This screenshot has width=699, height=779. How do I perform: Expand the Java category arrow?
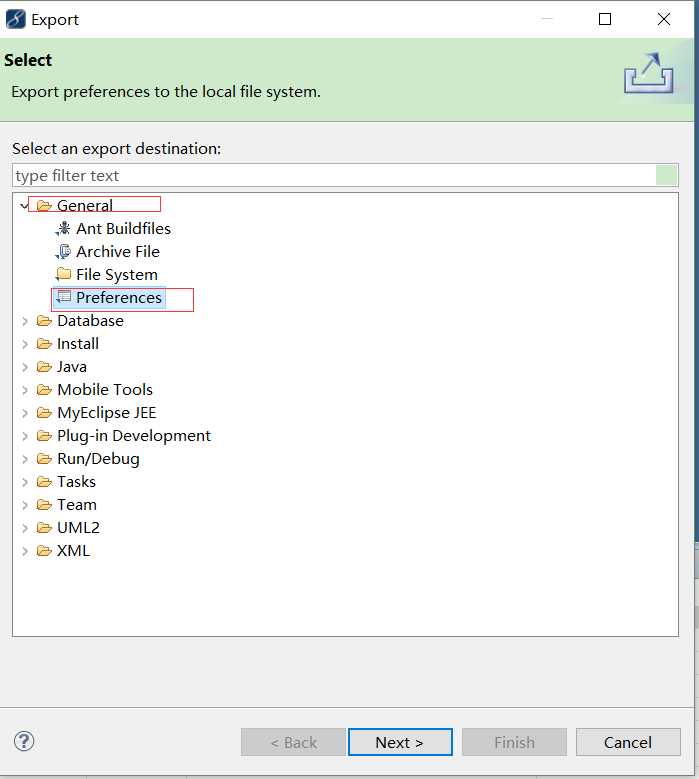(24, 367)
